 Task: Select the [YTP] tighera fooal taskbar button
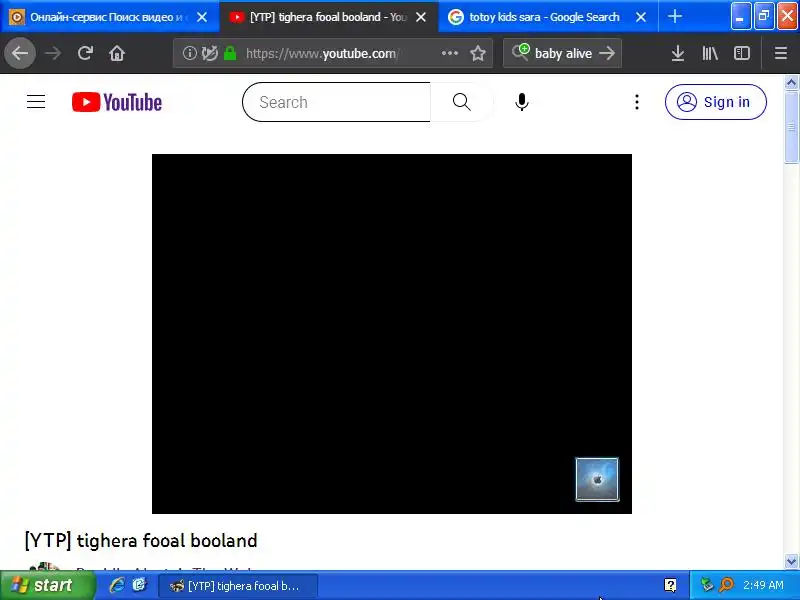[x=238, y=586]
